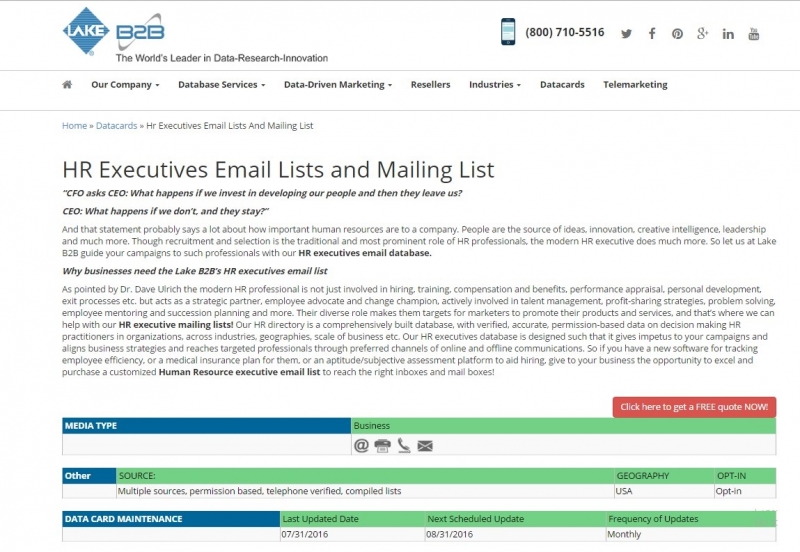Go to homepage via house icon
Viewport: 800px width, 552px height.
(x=67, y=85)
